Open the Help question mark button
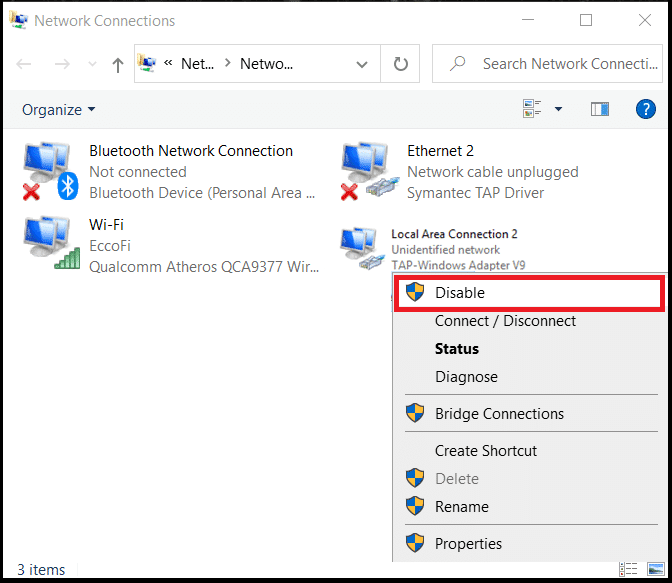 click(645, 109)
